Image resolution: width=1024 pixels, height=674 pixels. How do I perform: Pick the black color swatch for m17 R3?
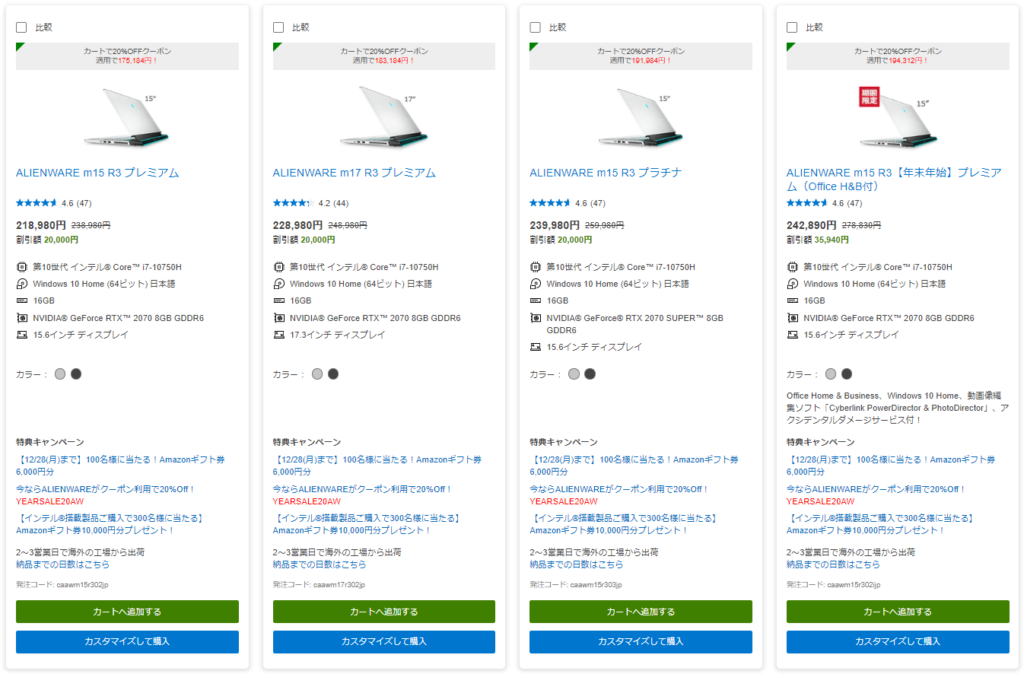(x=333, y=374)
